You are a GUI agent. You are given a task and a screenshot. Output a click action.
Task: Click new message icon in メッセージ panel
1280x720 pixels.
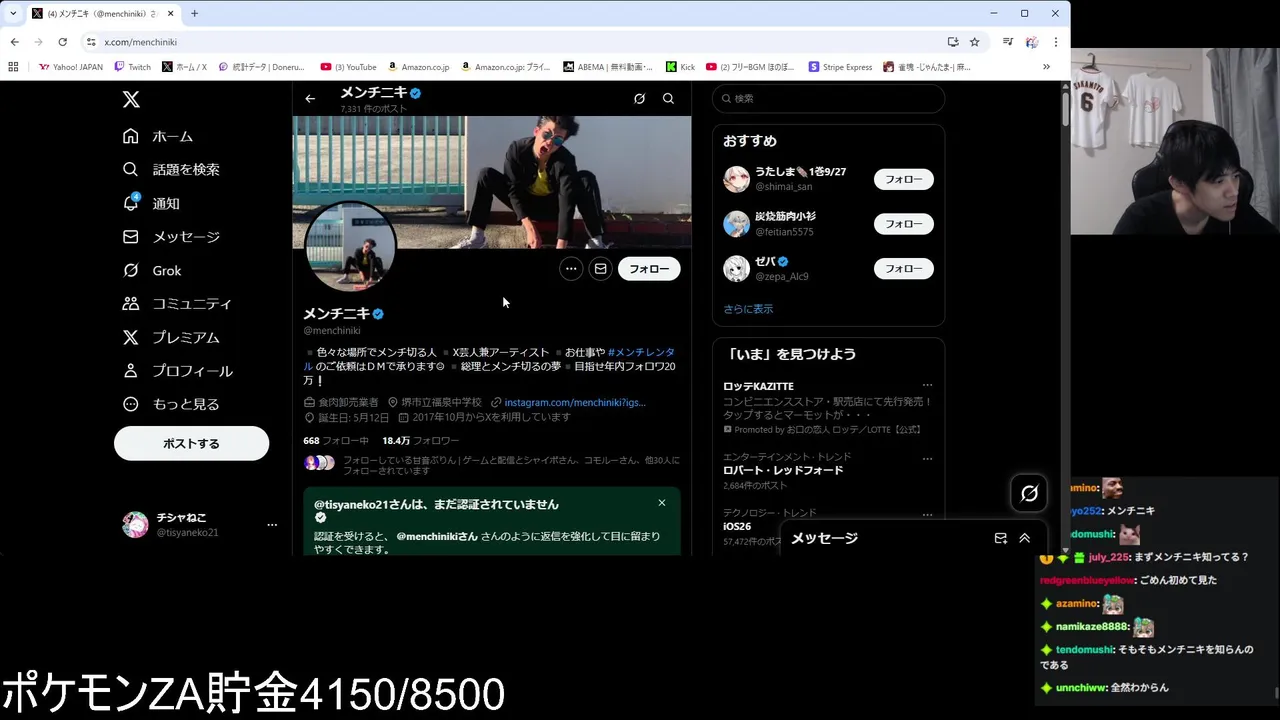pyautogui.click(x=1001, y=538)
